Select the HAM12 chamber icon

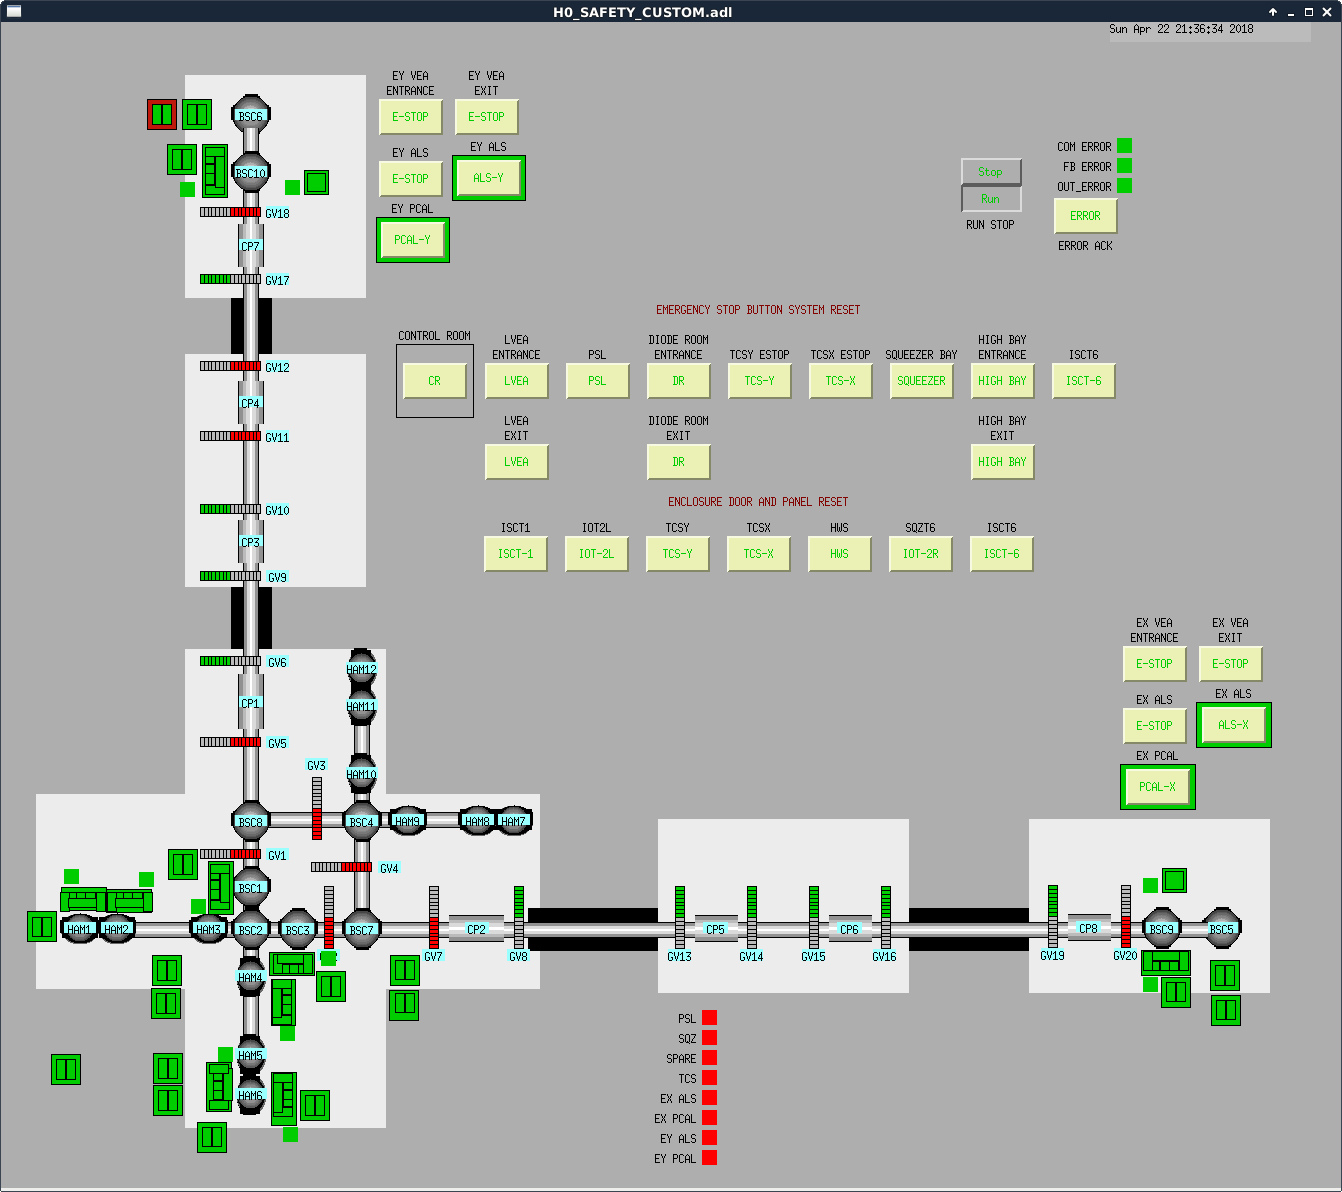pyautogui.click(x=361, y=669)
